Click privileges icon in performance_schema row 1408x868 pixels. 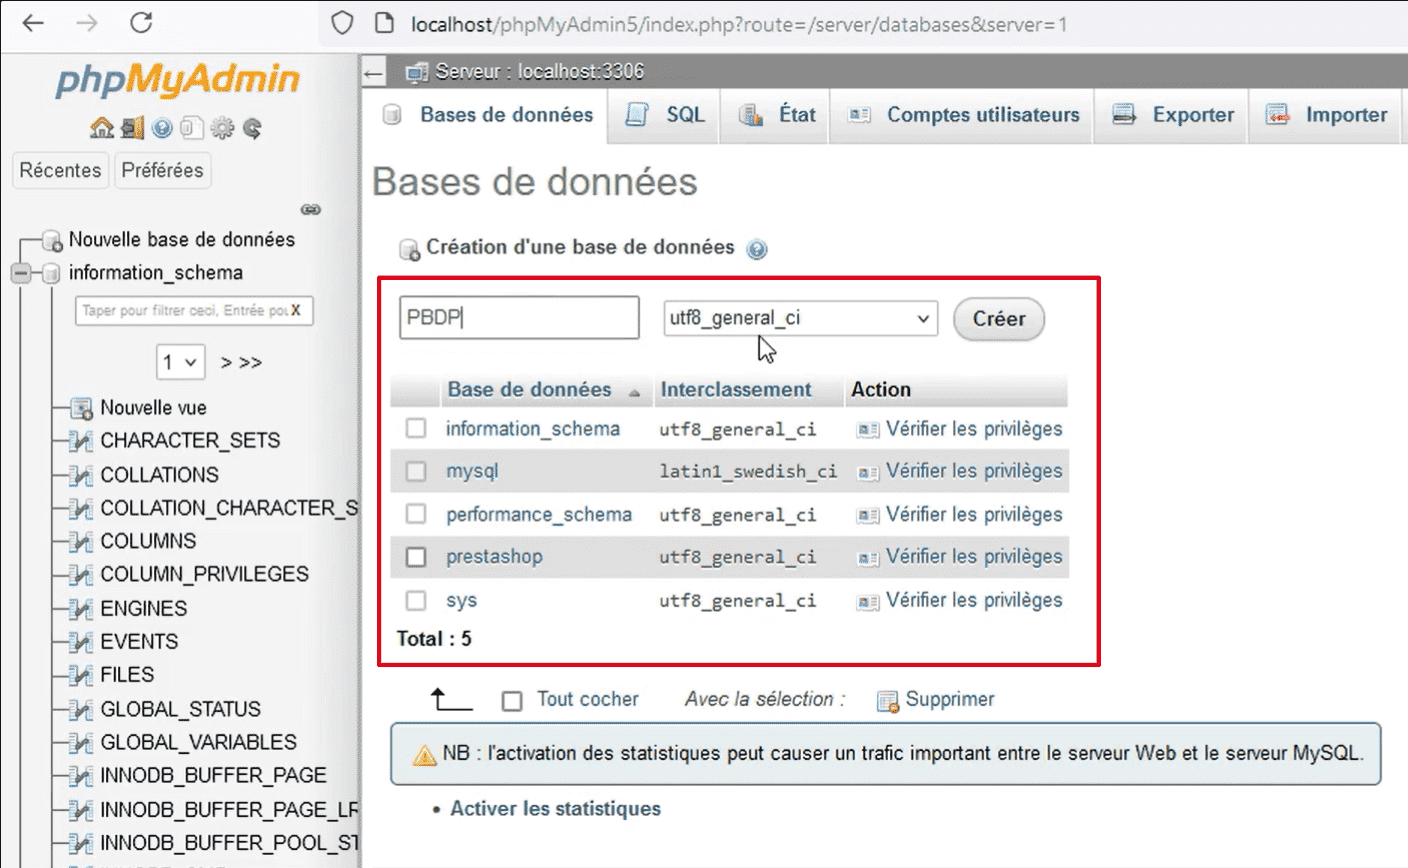[x=867, y=516]
